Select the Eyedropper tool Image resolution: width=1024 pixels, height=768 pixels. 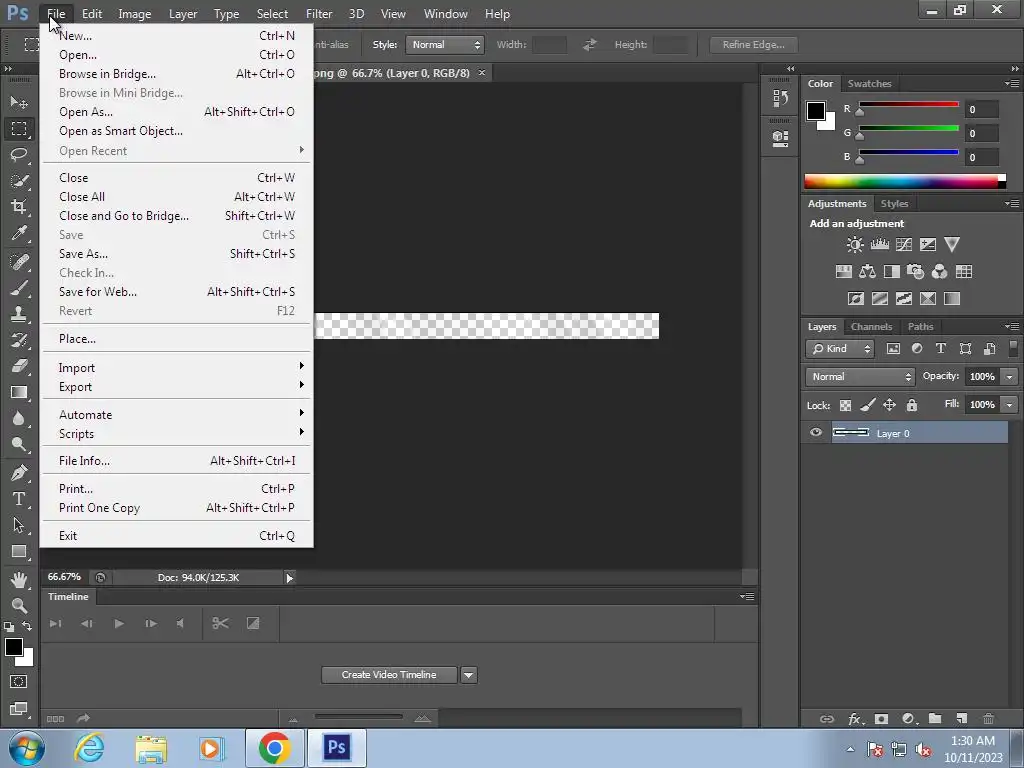(x=19, y=233)
